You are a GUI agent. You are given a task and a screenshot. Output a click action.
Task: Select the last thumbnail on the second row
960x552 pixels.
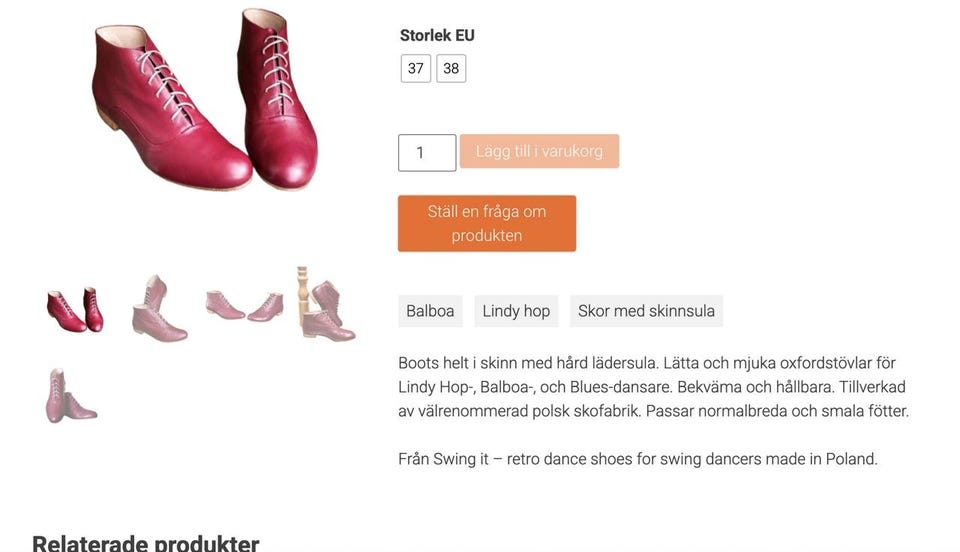pos(70,396)
